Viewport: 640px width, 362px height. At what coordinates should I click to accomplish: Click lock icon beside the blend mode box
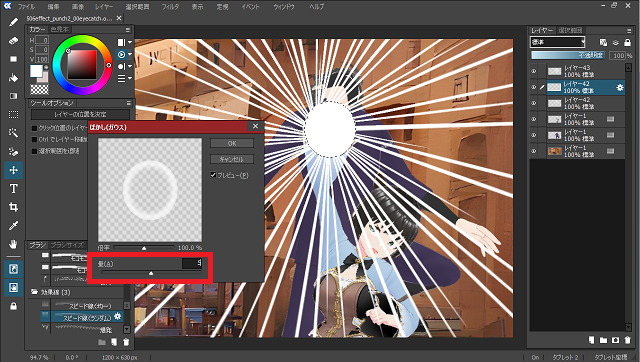click(x=627, y=42)
